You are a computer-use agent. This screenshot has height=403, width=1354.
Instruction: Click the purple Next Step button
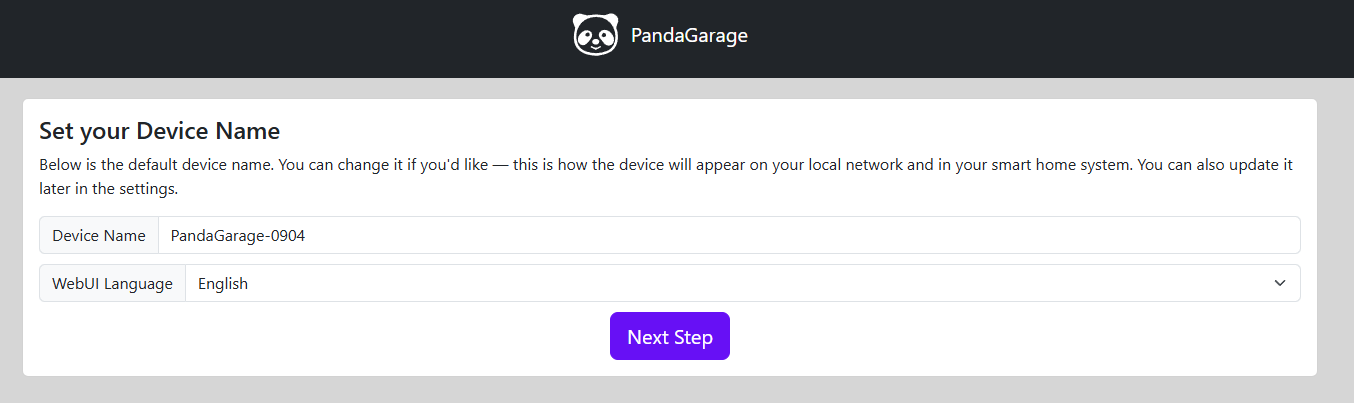coord(670,337)
